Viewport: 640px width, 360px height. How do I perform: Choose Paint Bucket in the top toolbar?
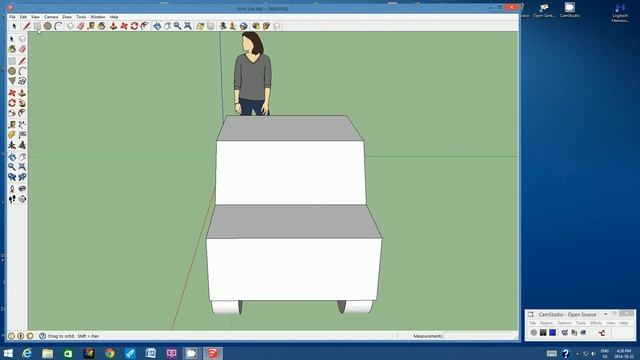101,26
